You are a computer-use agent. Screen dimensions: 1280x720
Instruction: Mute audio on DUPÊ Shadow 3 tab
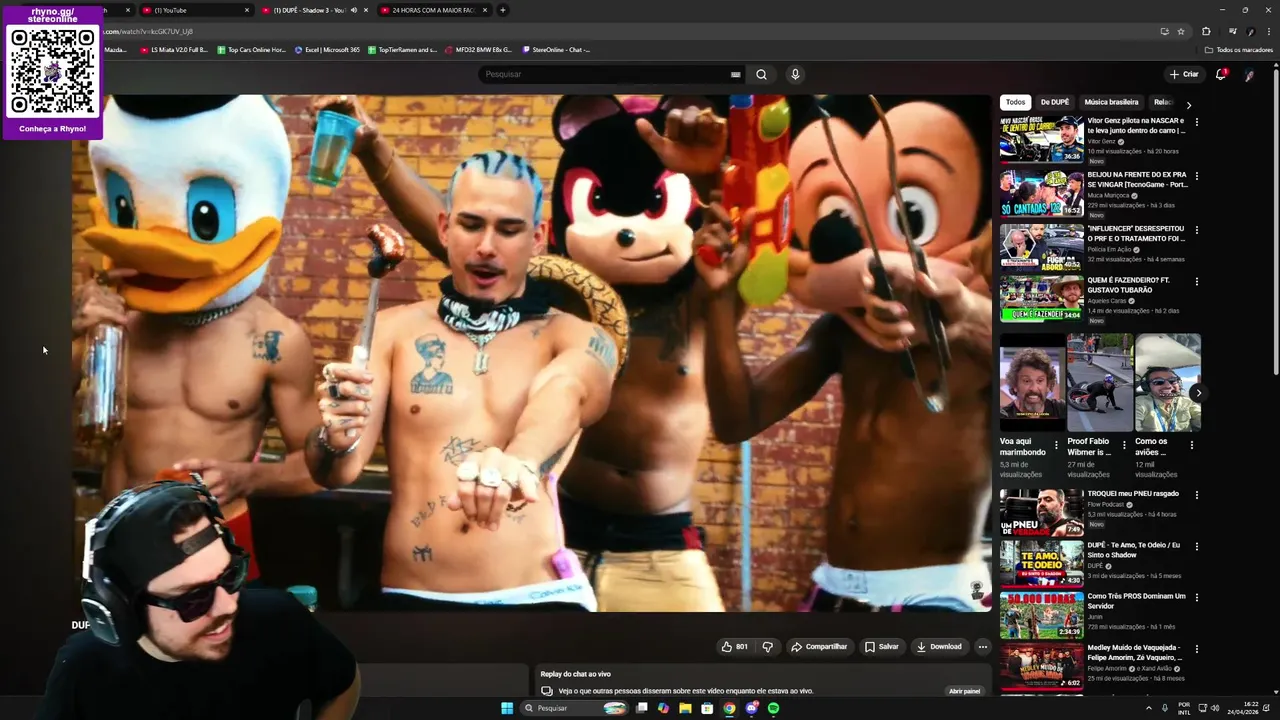point(353,10)
